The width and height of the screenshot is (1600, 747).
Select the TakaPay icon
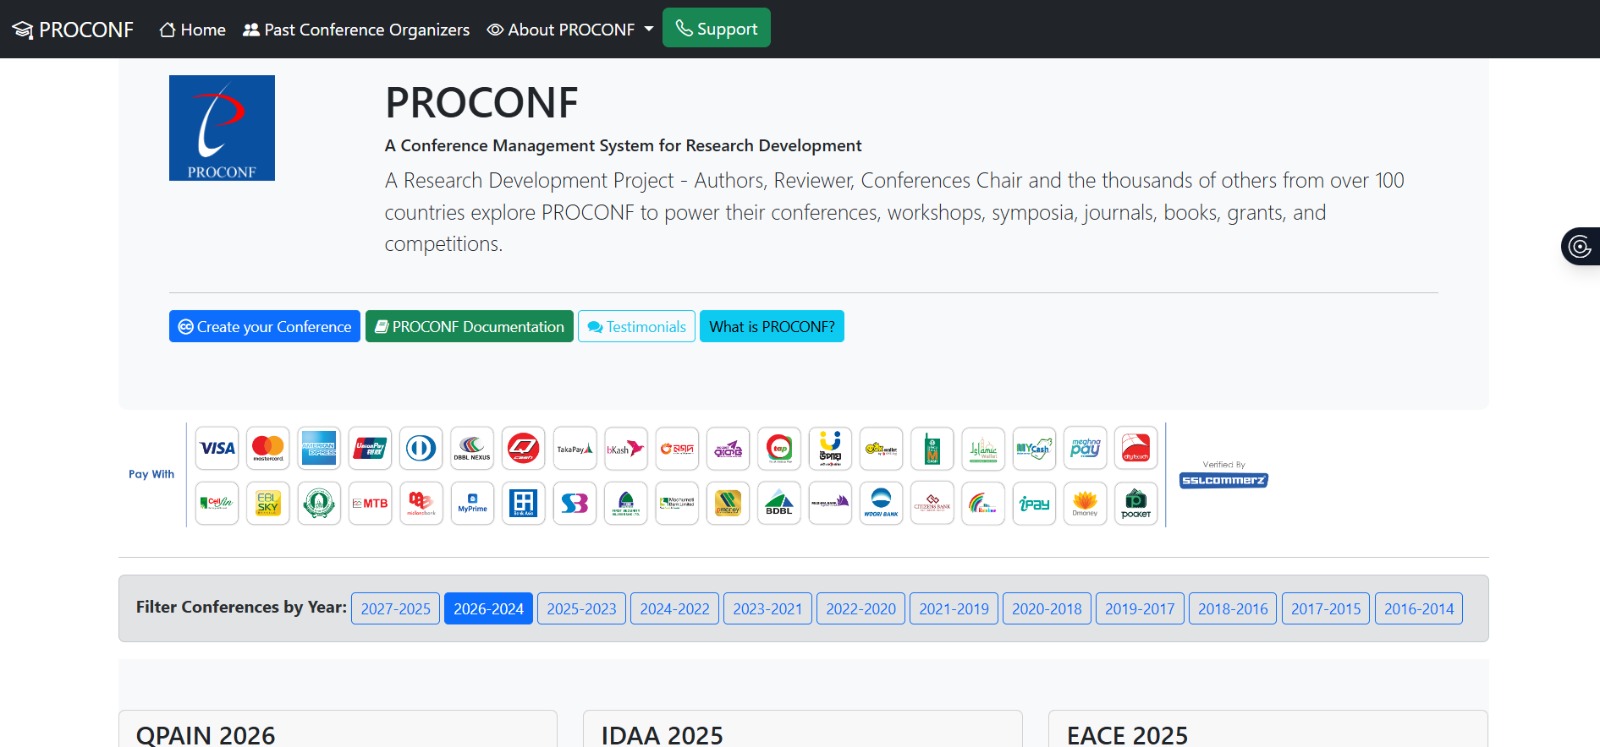click(574, 448)
